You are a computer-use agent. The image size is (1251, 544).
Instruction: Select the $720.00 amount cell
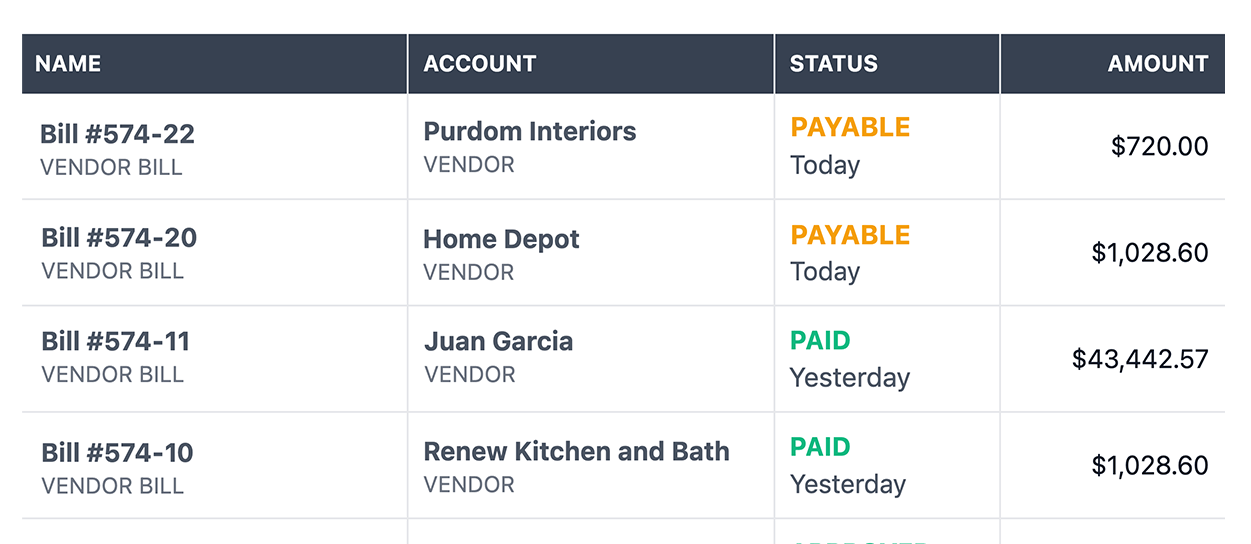[1159, 147]
